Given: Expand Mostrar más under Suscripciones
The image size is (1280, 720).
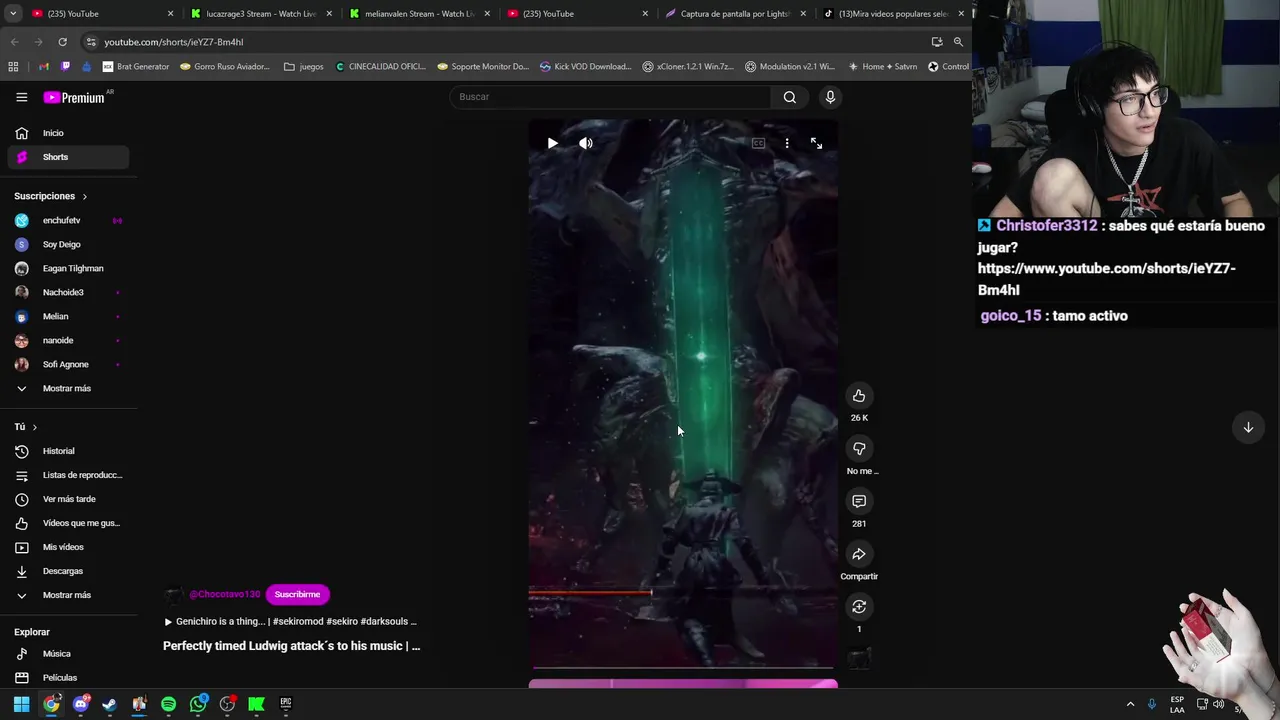Looking at the screenshot, I should tap(68, 388).
